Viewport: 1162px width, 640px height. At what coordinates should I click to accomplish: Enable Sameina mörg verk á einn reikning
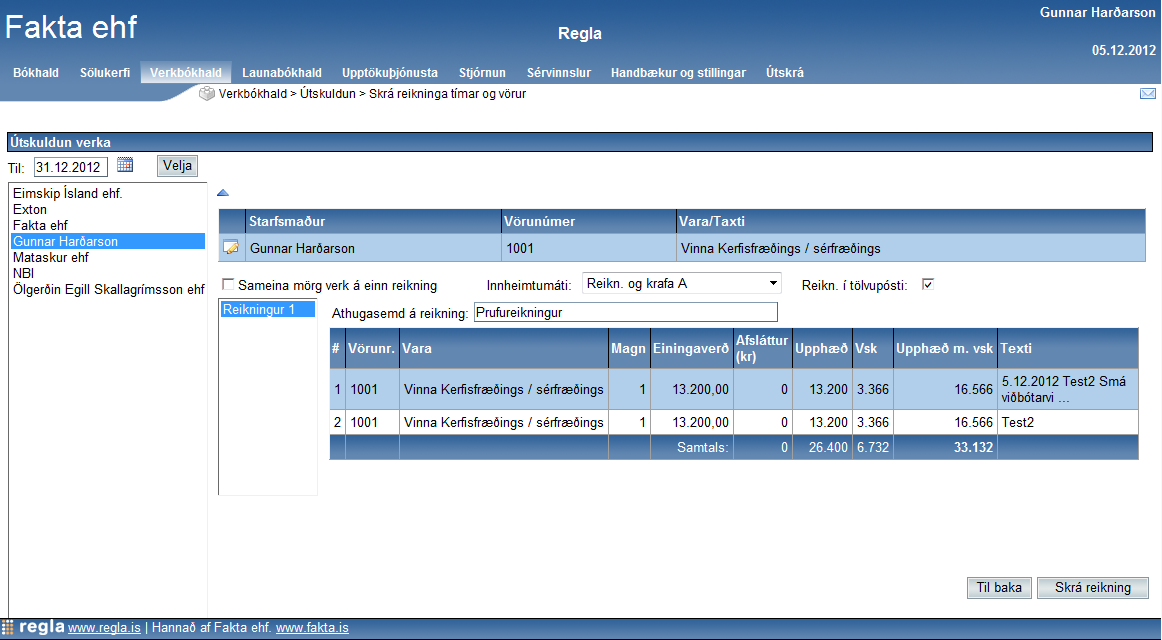(228, 284)
